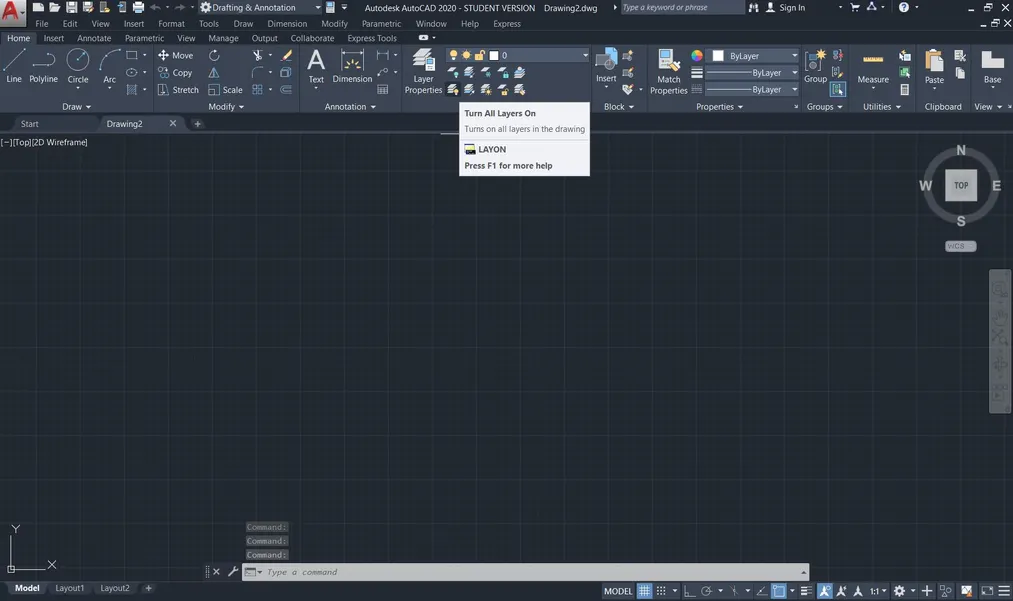The image size is (1013, 601).
Task: Toggle grid display in the status bar
Action: coord(644,590)
